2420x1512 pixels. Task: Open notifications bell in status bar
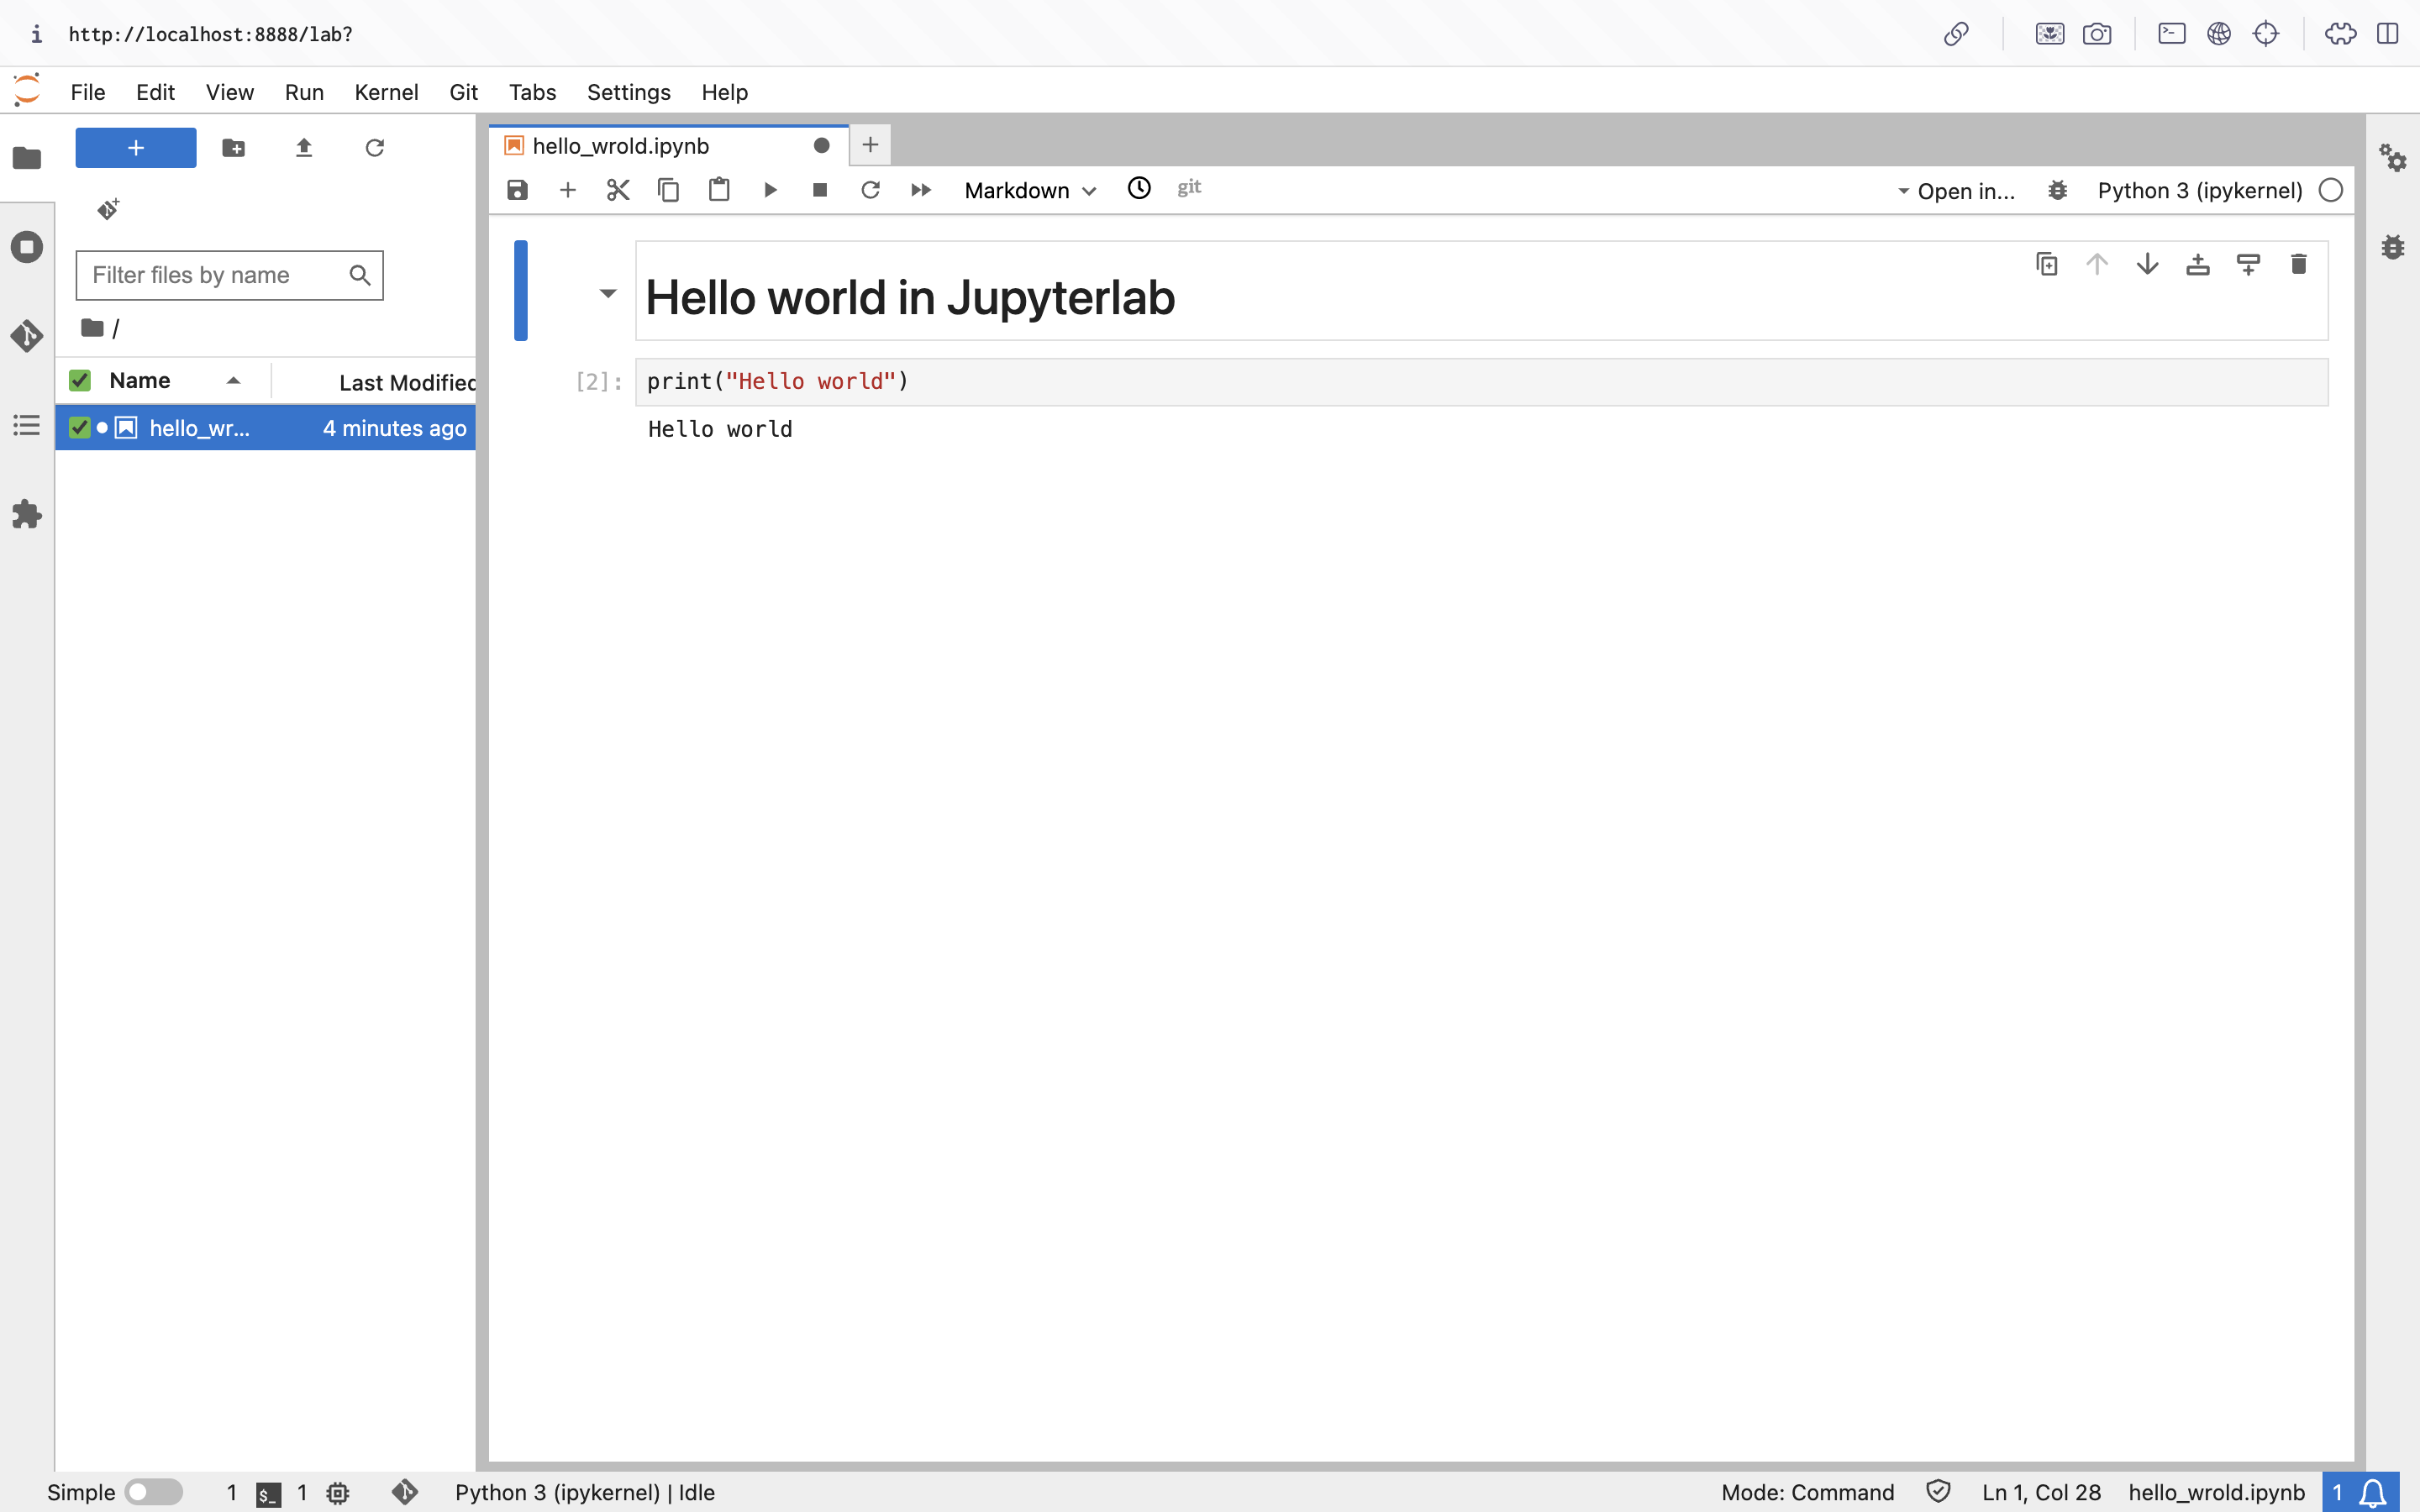click(2373, 1492)
